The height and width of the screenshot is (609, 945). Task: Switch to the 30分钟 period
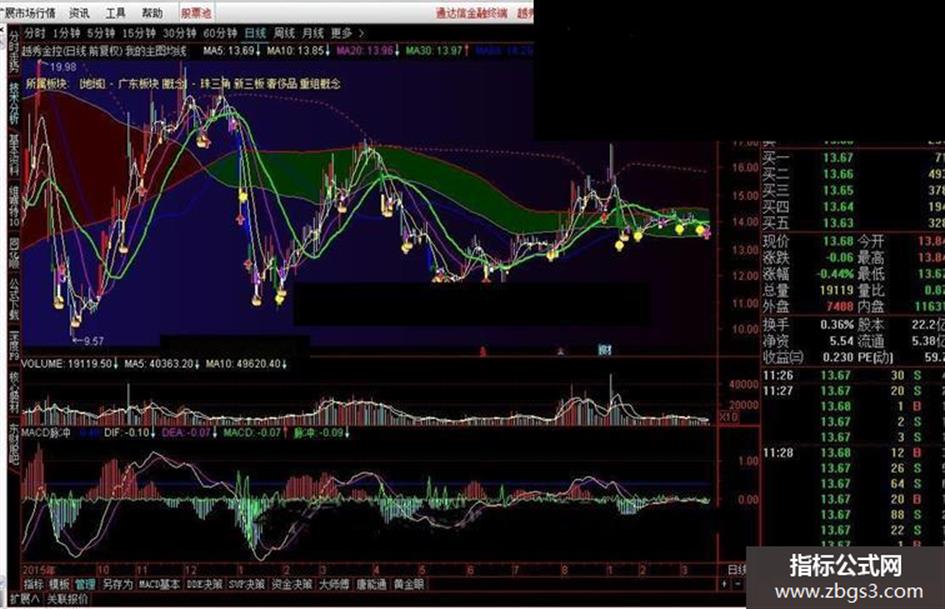click(x=180, y=33)
